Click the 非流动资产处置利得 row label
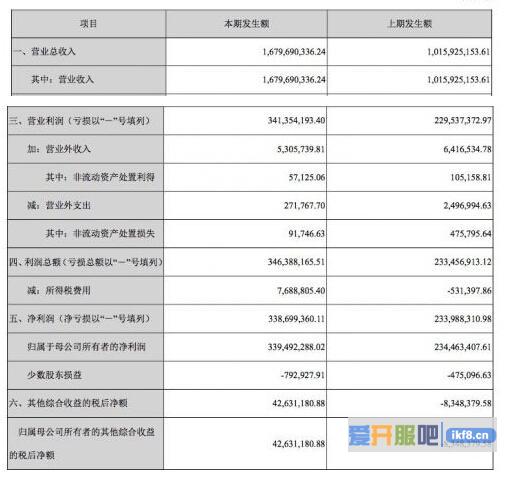The image size is (508, 477). coord(100,177)
